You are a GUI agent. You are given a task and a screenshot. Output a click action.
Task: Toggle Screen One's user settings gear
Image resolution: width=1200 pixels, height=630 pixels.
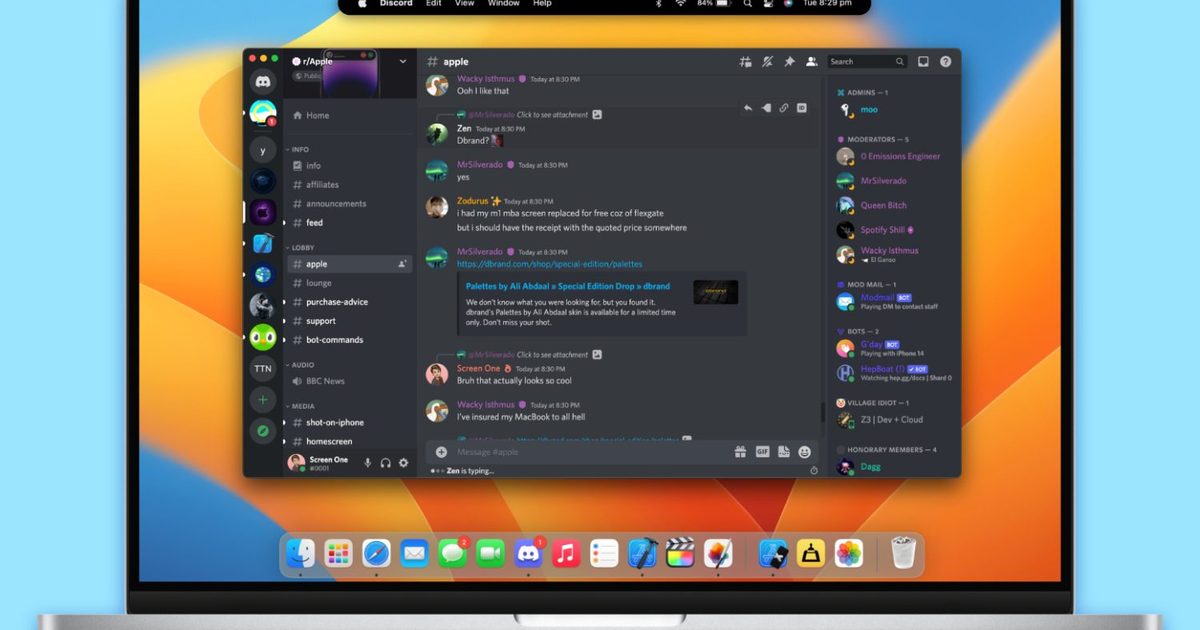pyautogui.click(x=404, y=462)
